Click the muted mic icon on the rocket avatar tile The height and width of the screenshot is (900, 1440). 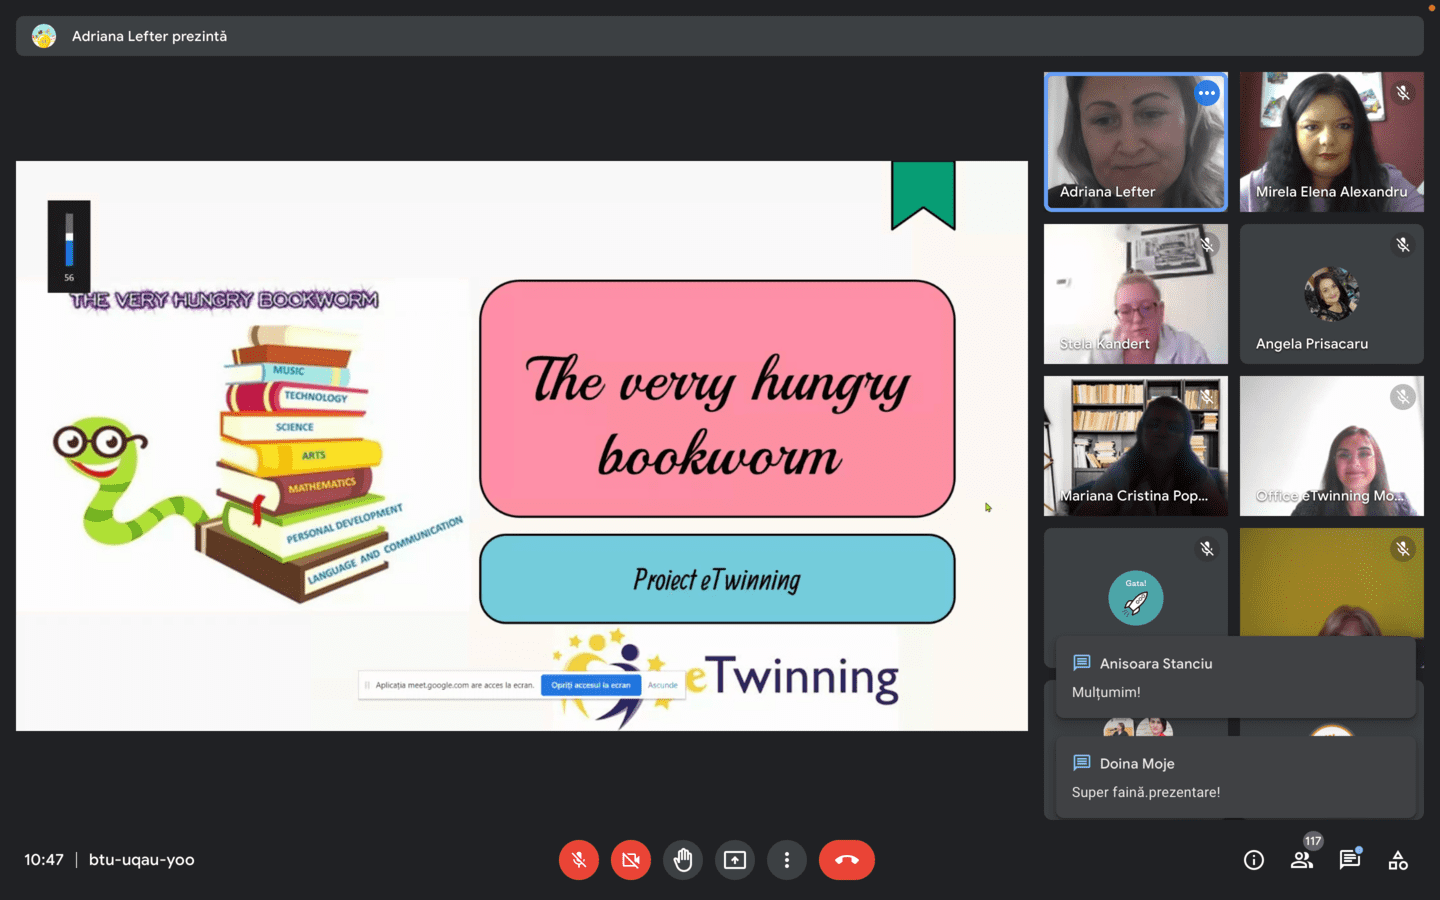point(1207,549)
